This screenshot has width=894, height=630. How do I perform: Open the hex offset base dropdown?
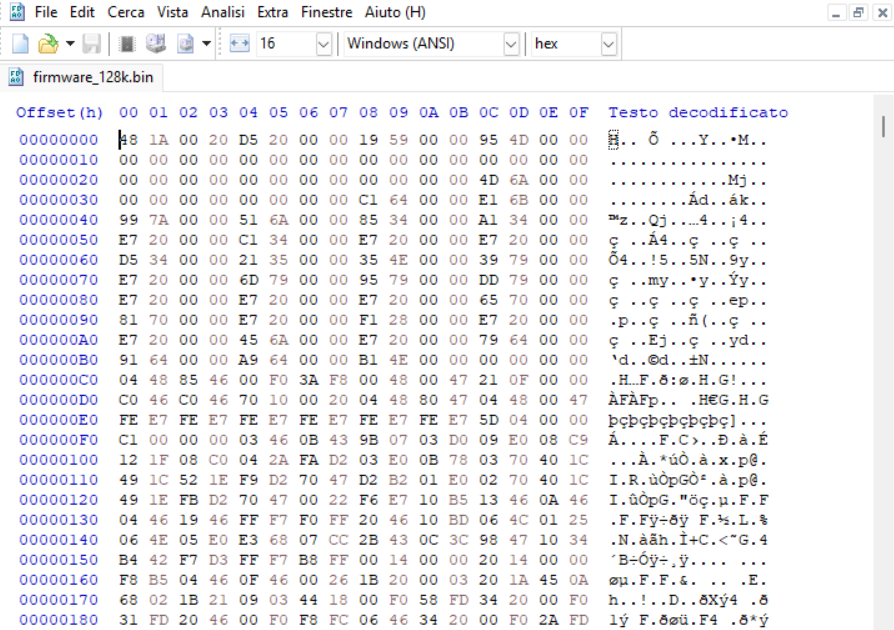[x=608, y=44]
